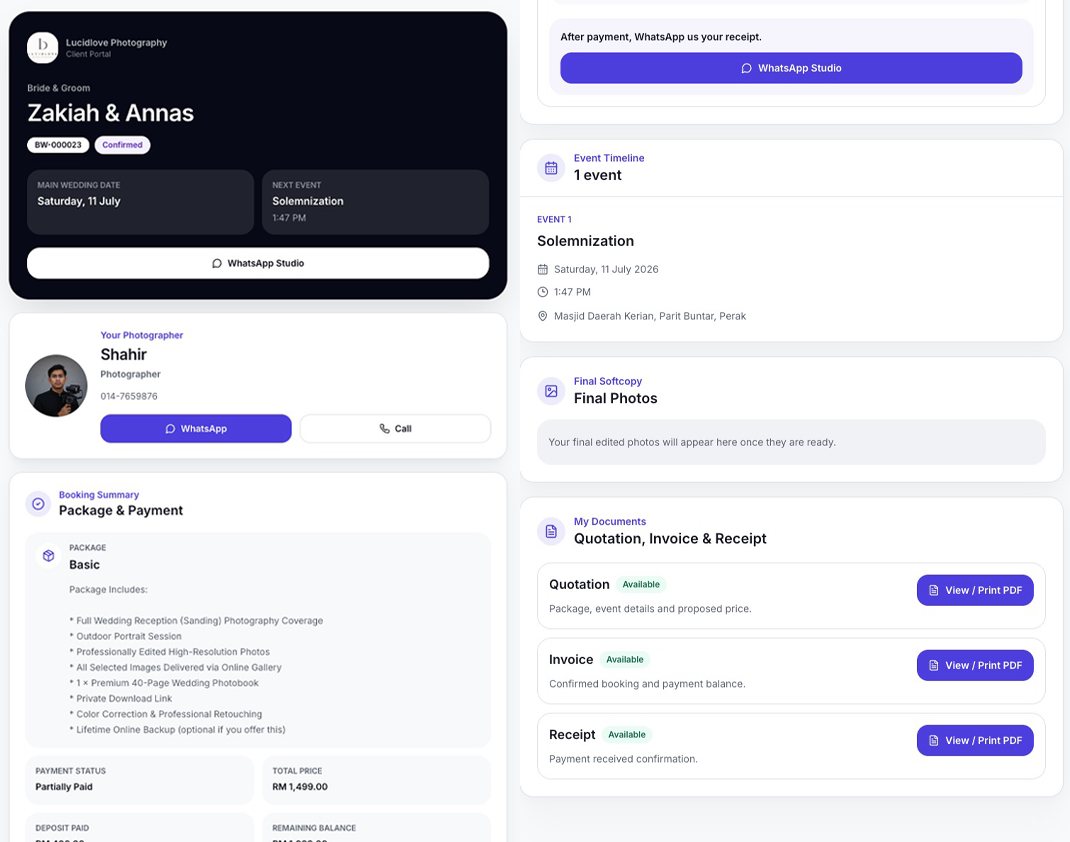1070x842 pixels.
Task: Click the 'Color Correction & Professional Retouching' line
Action: 166,714
